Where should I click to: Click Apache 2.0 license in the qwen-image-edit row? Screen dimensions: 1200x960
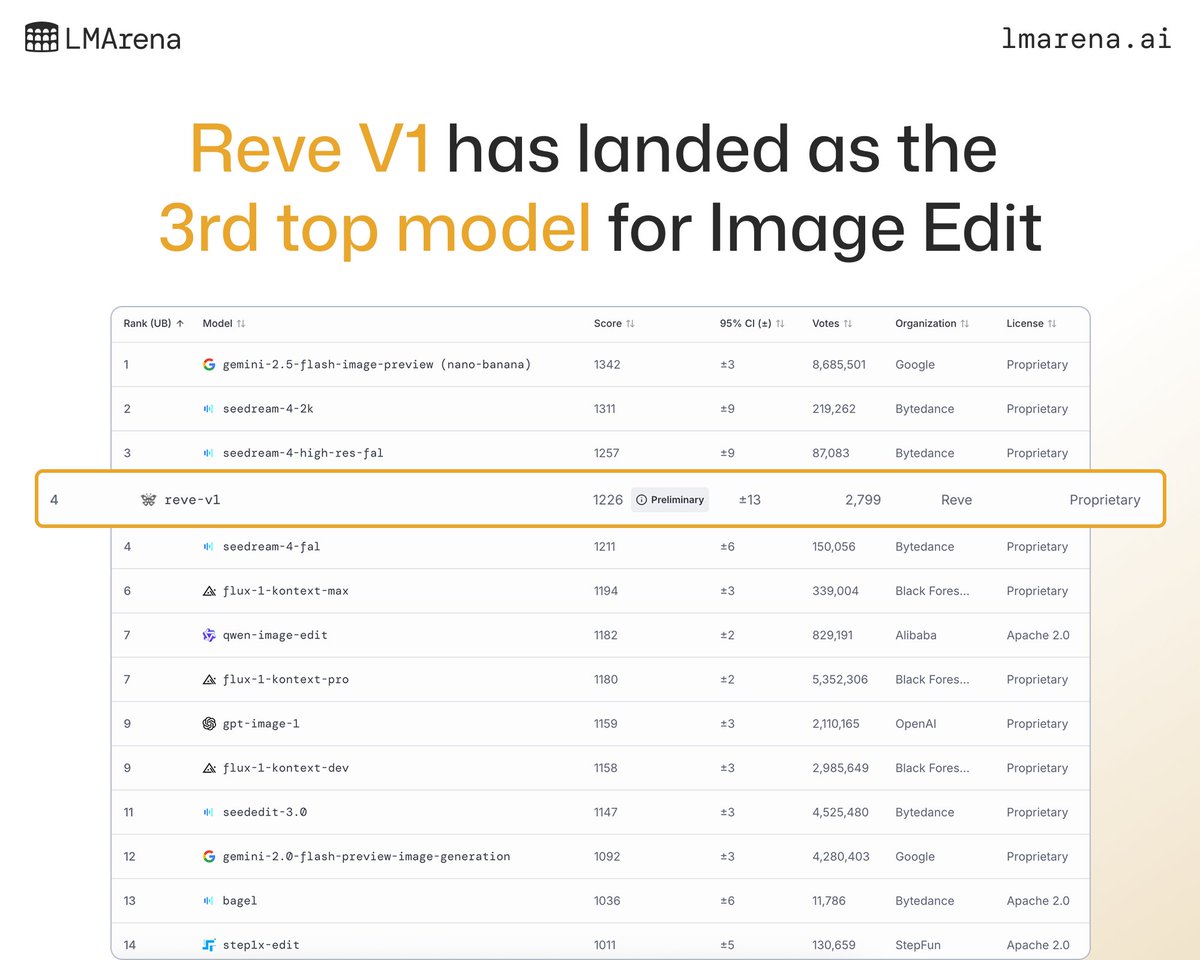point(1038,635)
